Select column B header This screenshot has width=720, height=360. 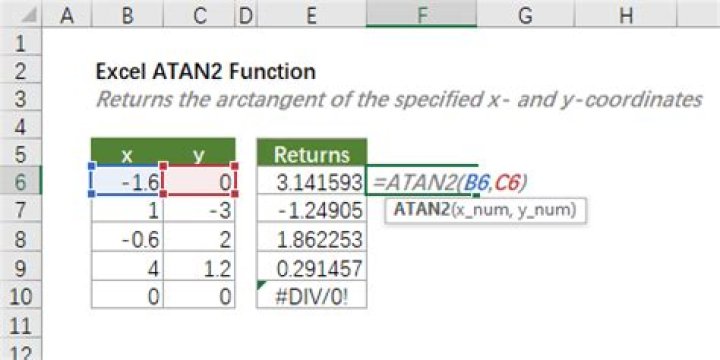coord(127,16)
